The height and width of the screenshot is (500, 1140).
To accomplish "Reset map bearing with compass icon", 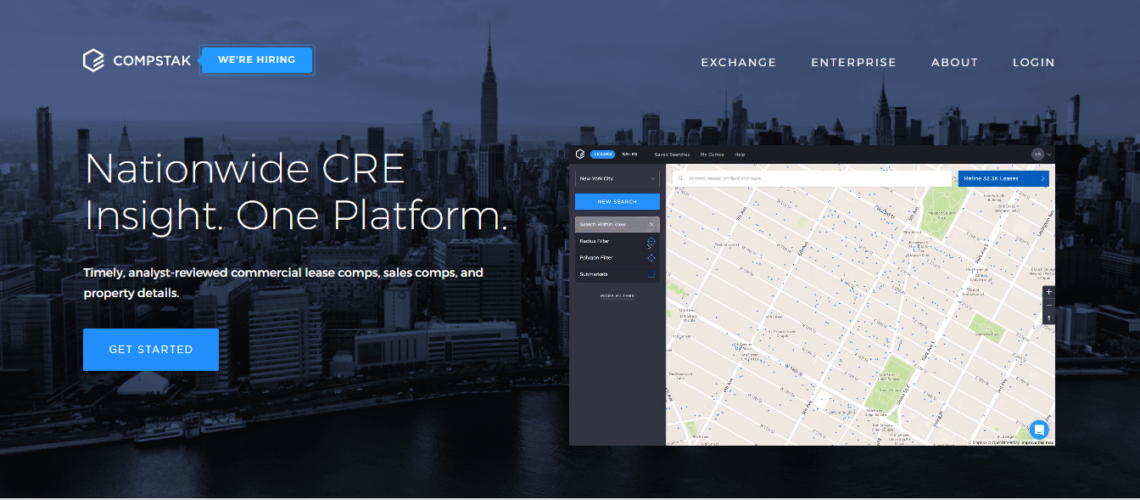I will point(1048,318).
